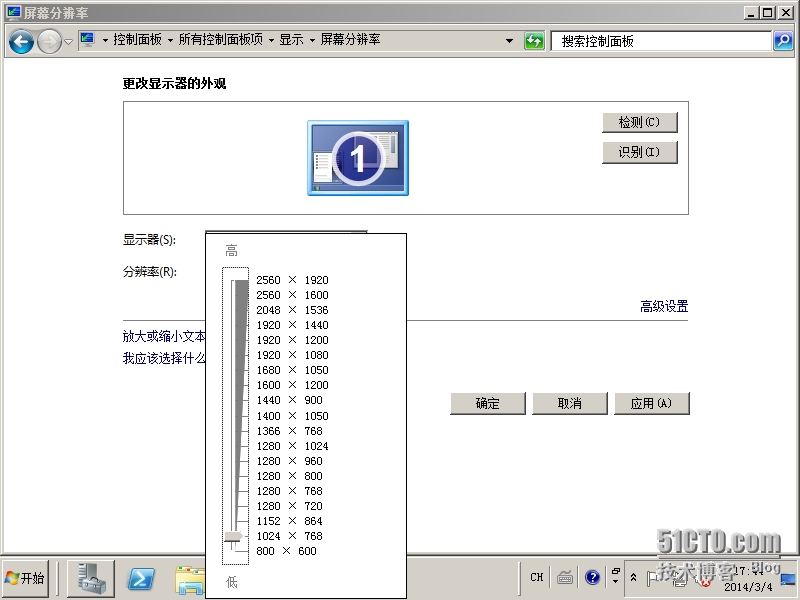Screen dimensions: 800x600
Task: Select resolution 1280 × 768
Action: (289, 491)
